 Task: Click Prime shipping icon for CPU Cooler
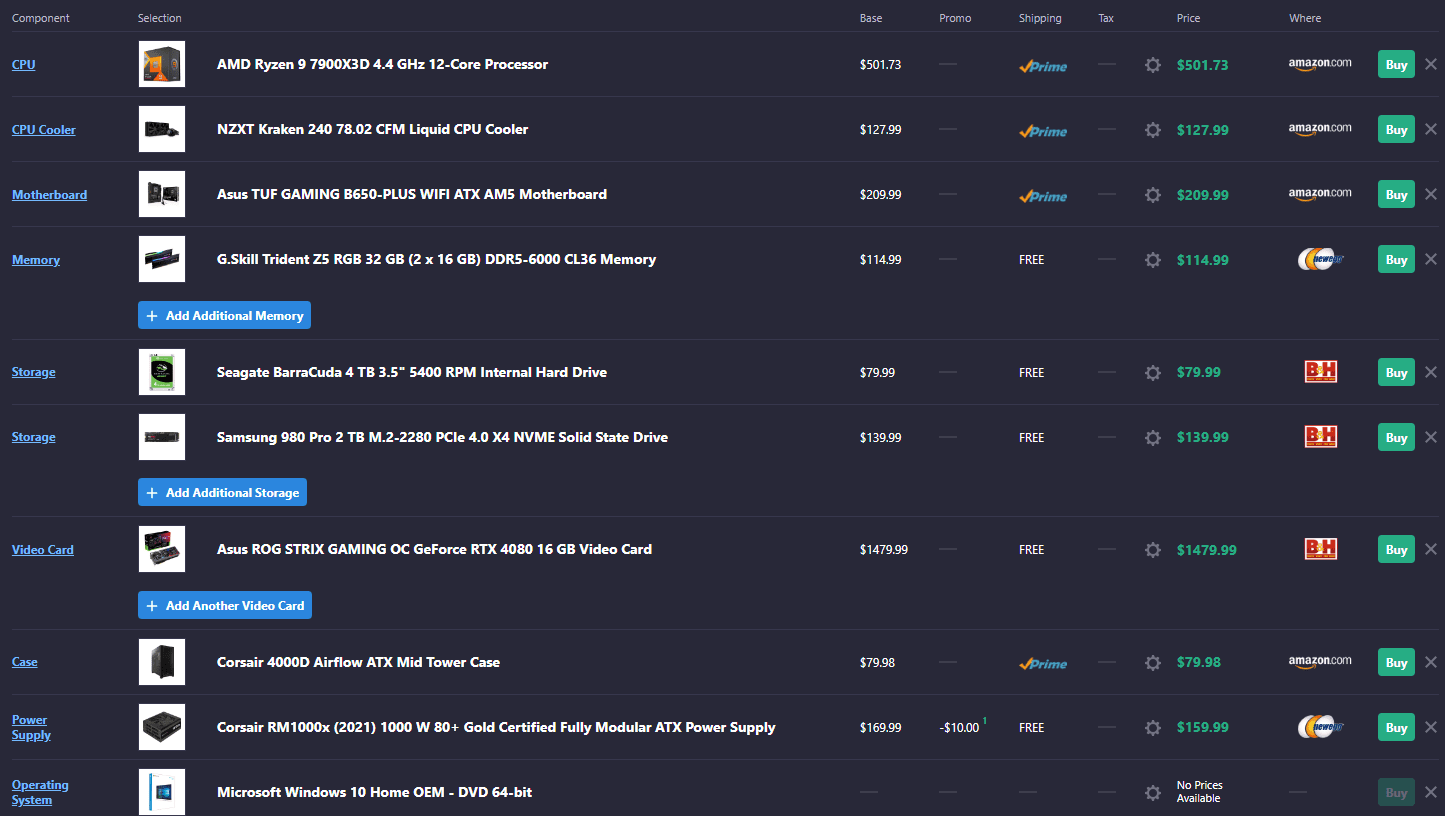coord(1043,131)
